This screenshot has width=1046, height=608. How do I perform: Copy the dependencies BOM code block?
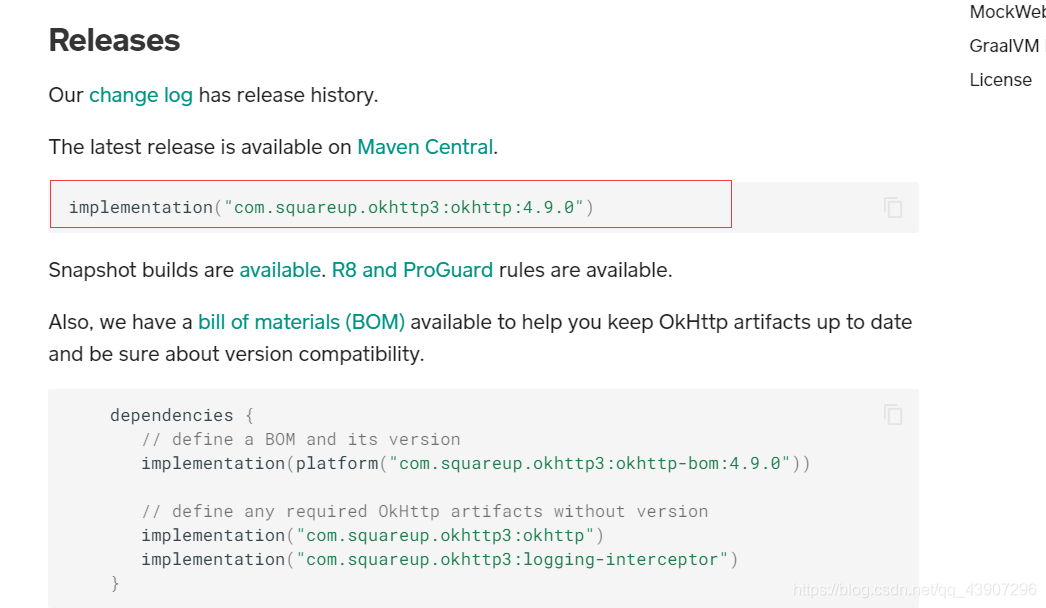893,414
